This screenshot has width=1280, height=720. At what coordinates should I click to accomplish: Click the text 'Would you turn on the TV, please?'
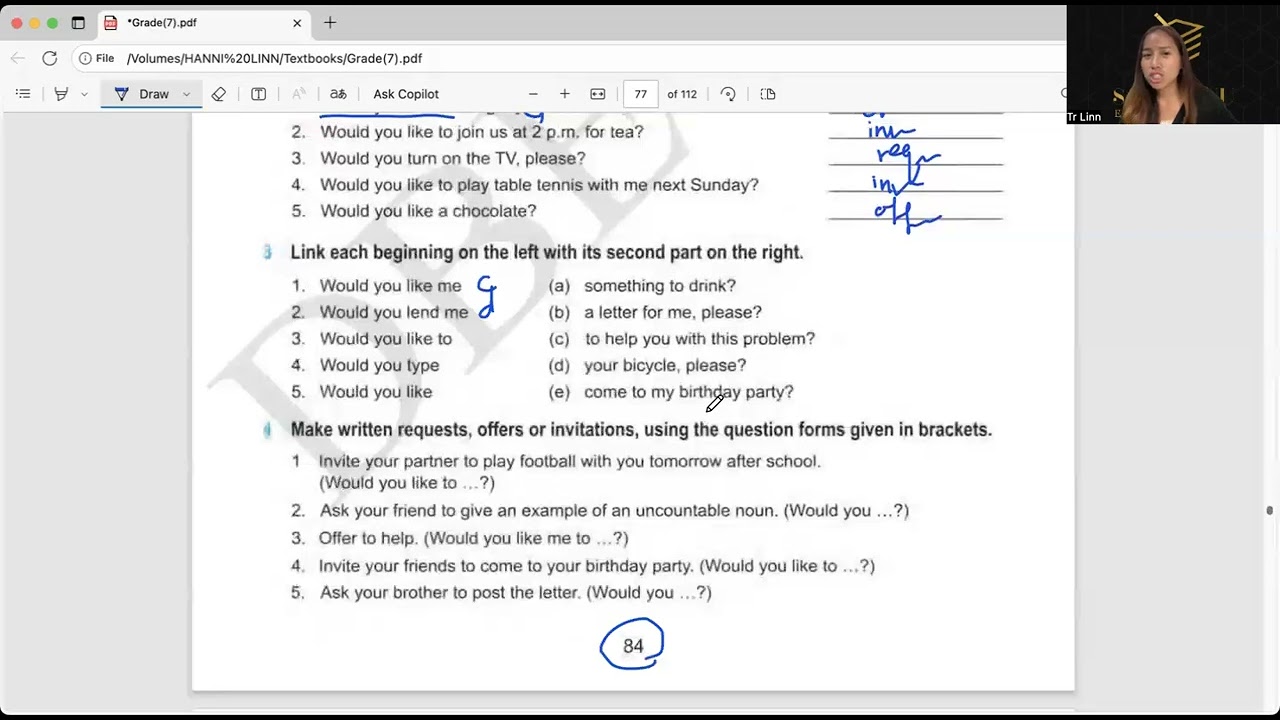coord(453,158)
